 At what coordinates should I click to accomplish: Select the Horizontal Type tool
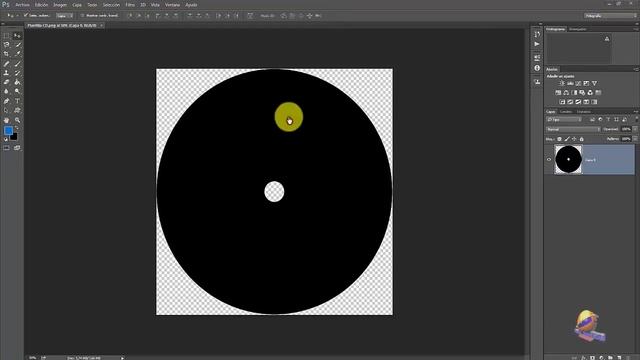(17, 101)
